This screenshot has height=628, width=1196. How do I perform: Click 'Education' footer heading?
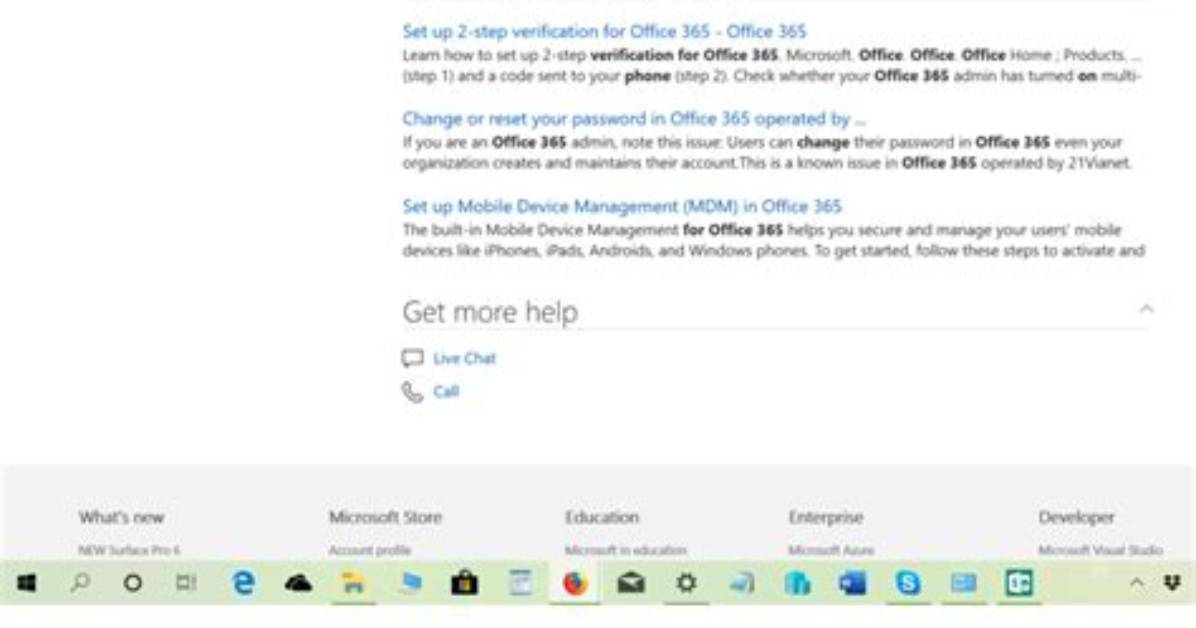tap(602, 517)
